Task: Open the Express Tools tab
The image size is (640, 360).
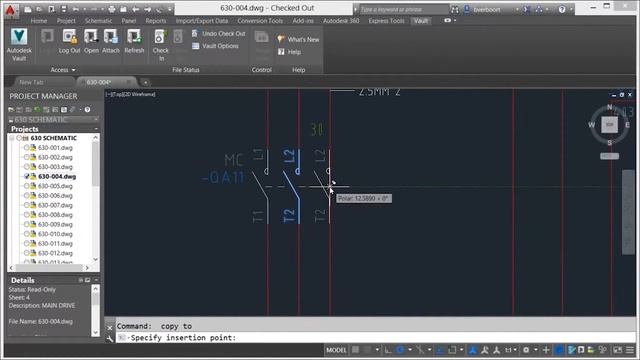Action: click(x=386, y=21)
